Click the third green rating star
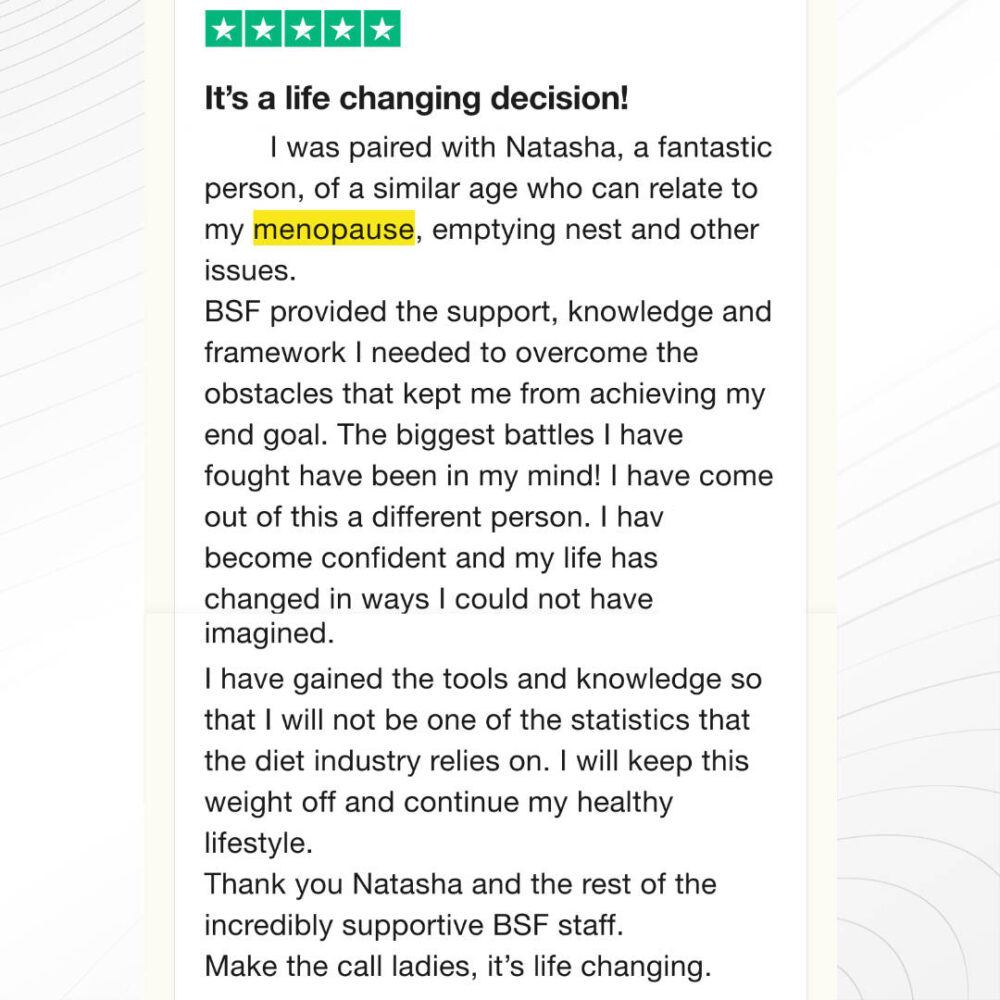 [x=302, y=29]
